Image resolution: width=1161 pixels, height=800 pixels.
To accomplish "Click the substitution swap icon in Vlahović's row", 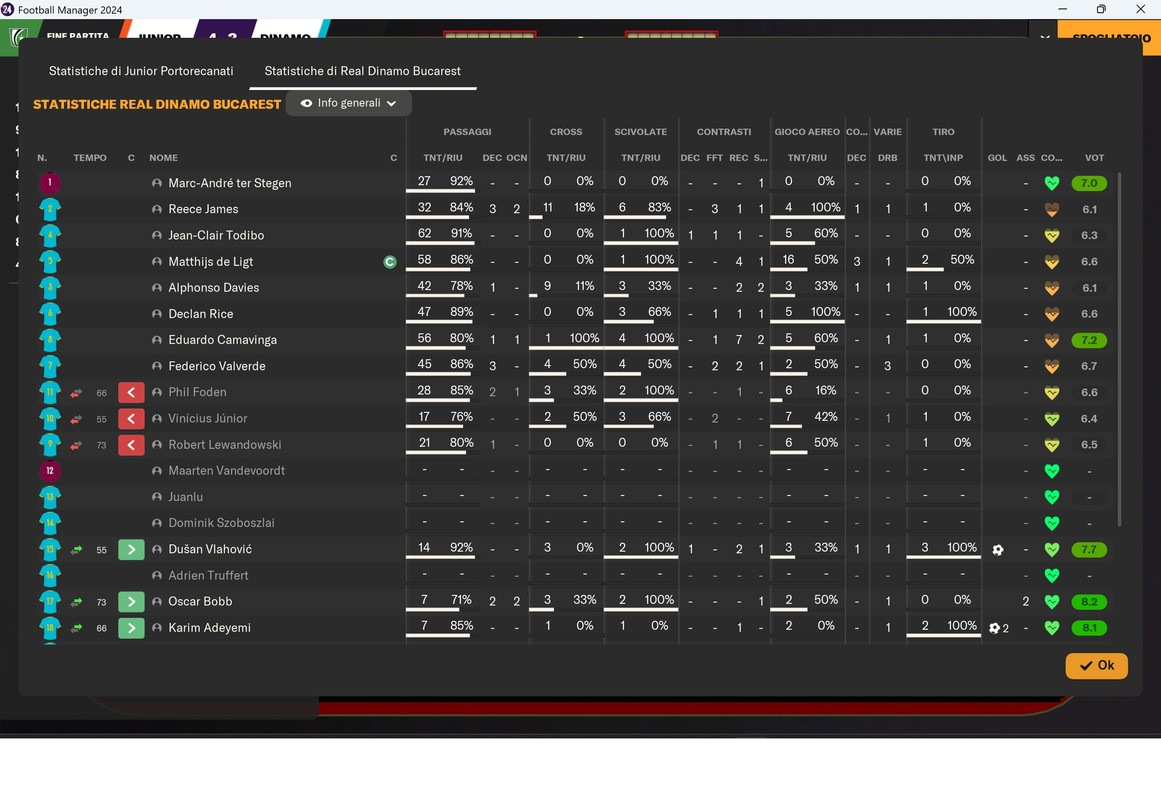I will [x=76, y=550].
